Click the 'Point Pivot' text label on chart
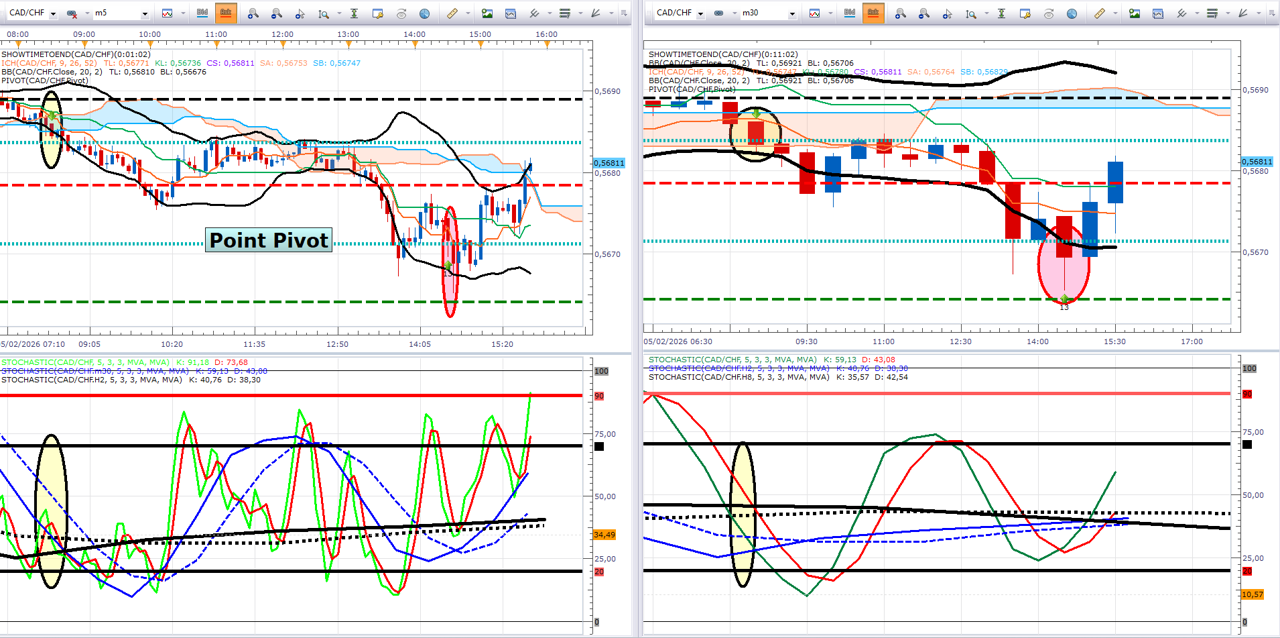 tap(268, 240)
